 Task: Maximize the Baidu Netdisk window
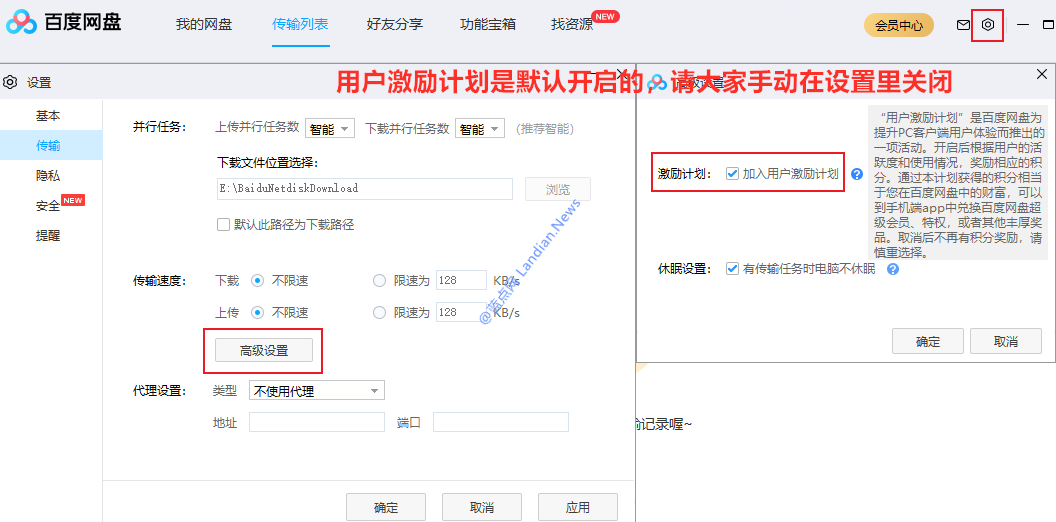coord(1048,25)
